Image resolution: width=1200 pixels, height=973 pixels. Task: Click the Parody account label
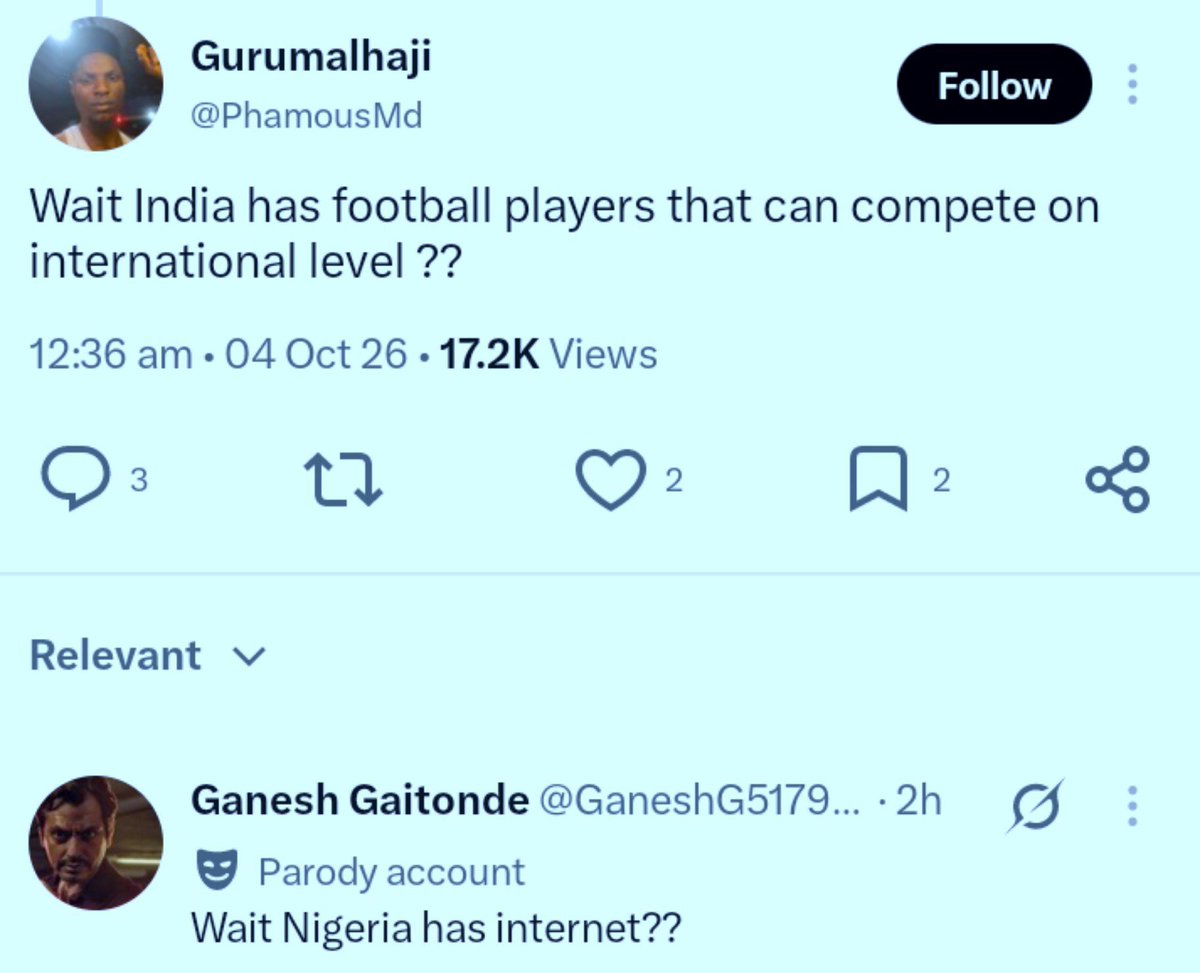391,871
